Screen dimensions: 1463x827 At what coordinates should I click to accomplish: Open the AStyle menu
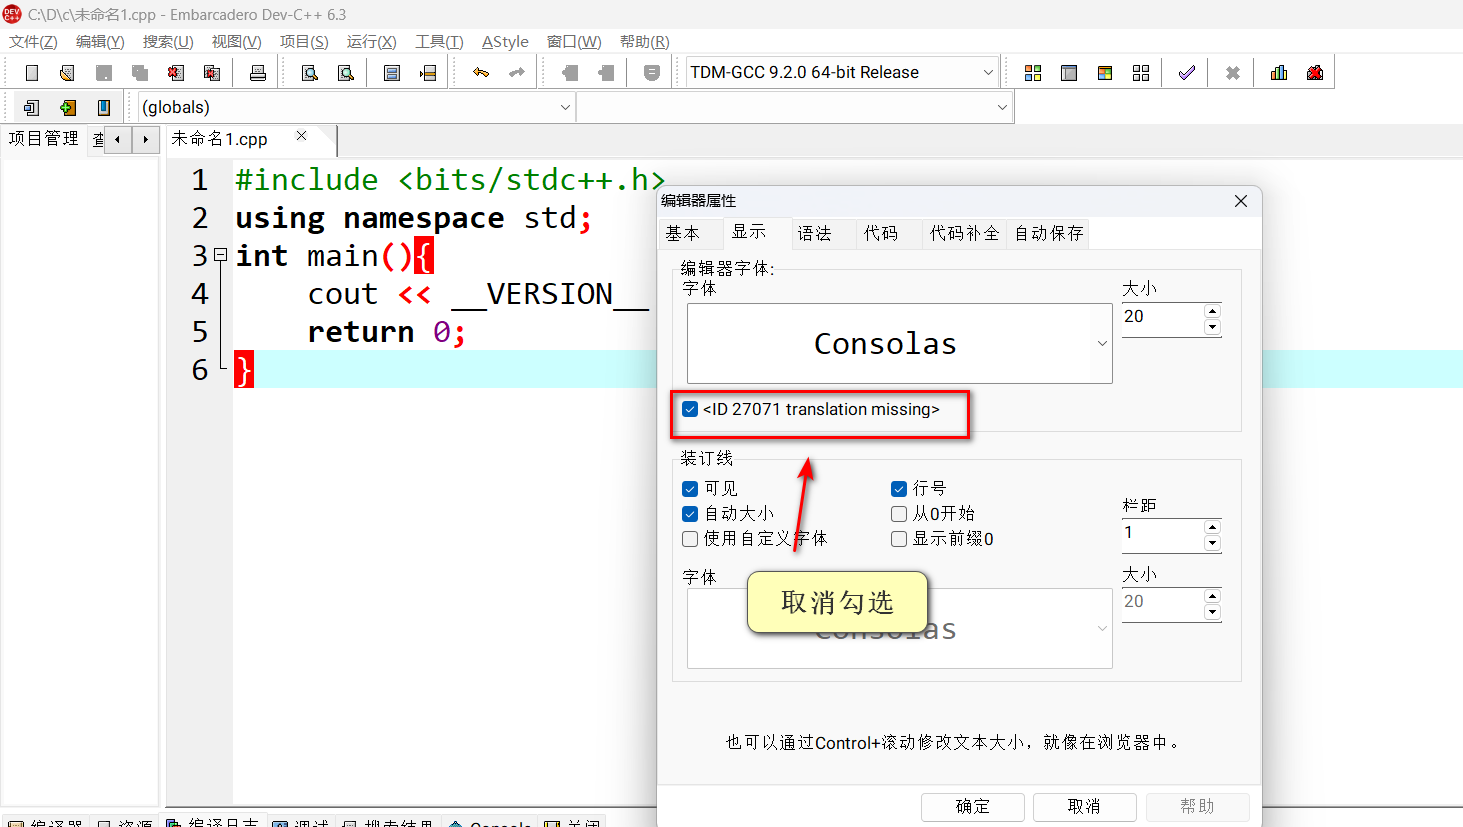coord(505,42)
